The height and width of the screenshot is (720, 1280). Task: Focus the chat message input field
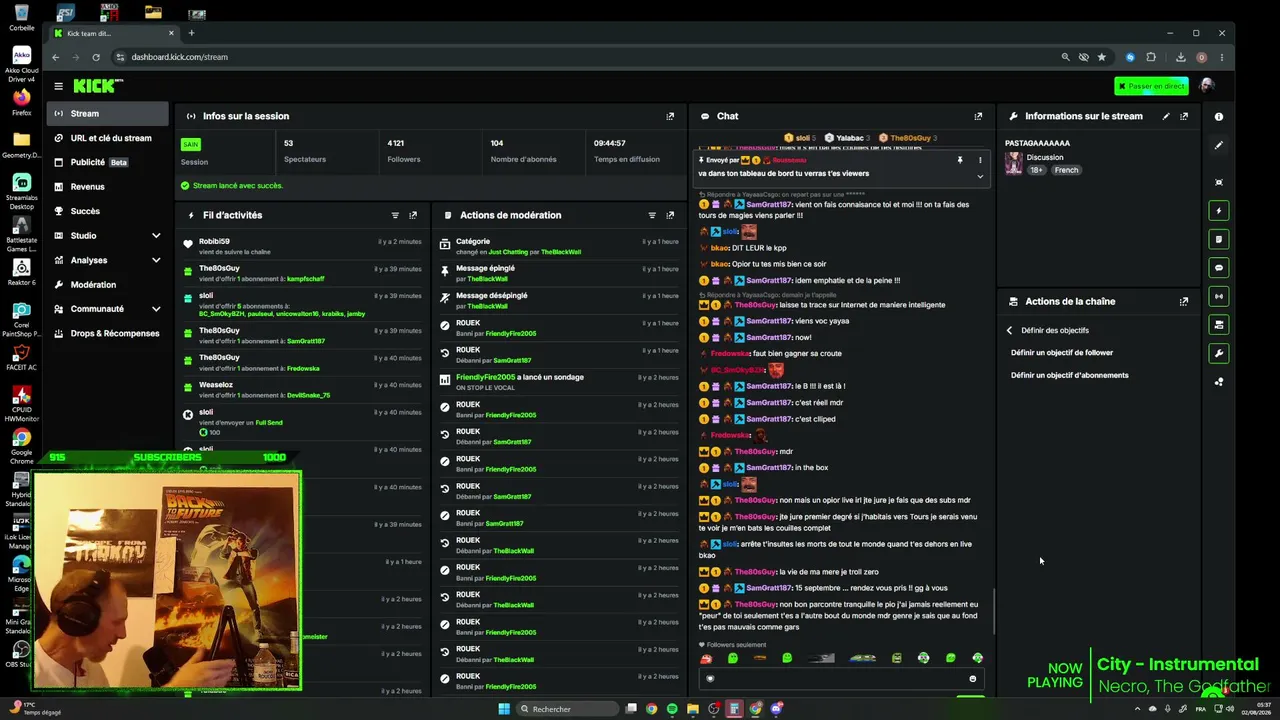[x=840, y=678]
